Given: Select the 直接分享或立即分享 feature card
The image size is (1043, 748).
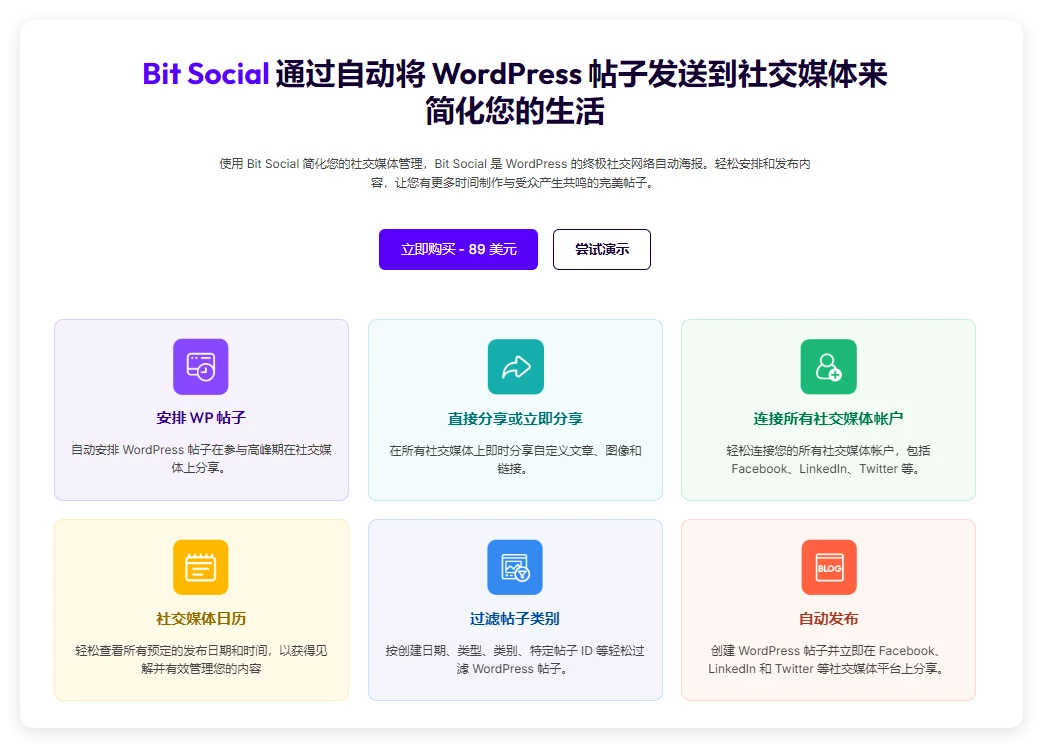Looking at the screenshot, I should point(514,408).
